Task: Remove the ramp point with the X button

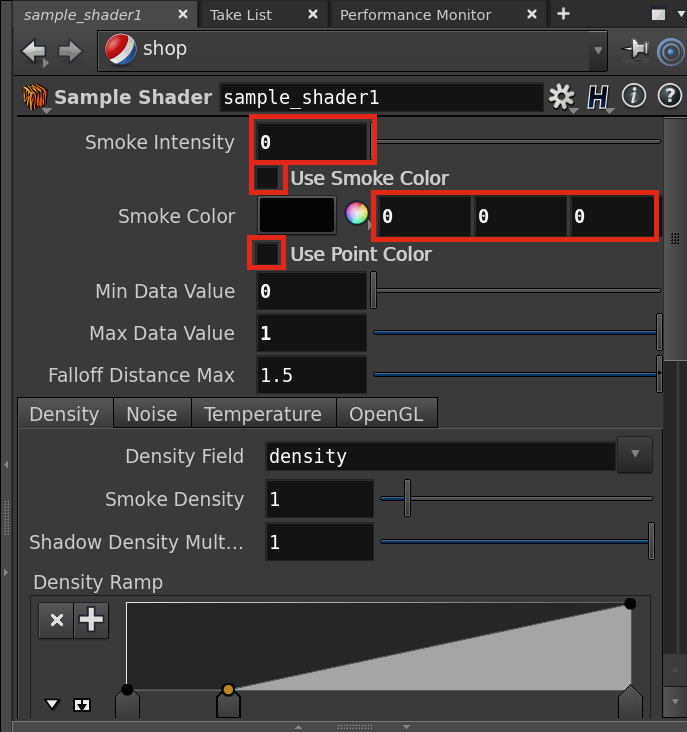Action: click(x=57, y=620)
